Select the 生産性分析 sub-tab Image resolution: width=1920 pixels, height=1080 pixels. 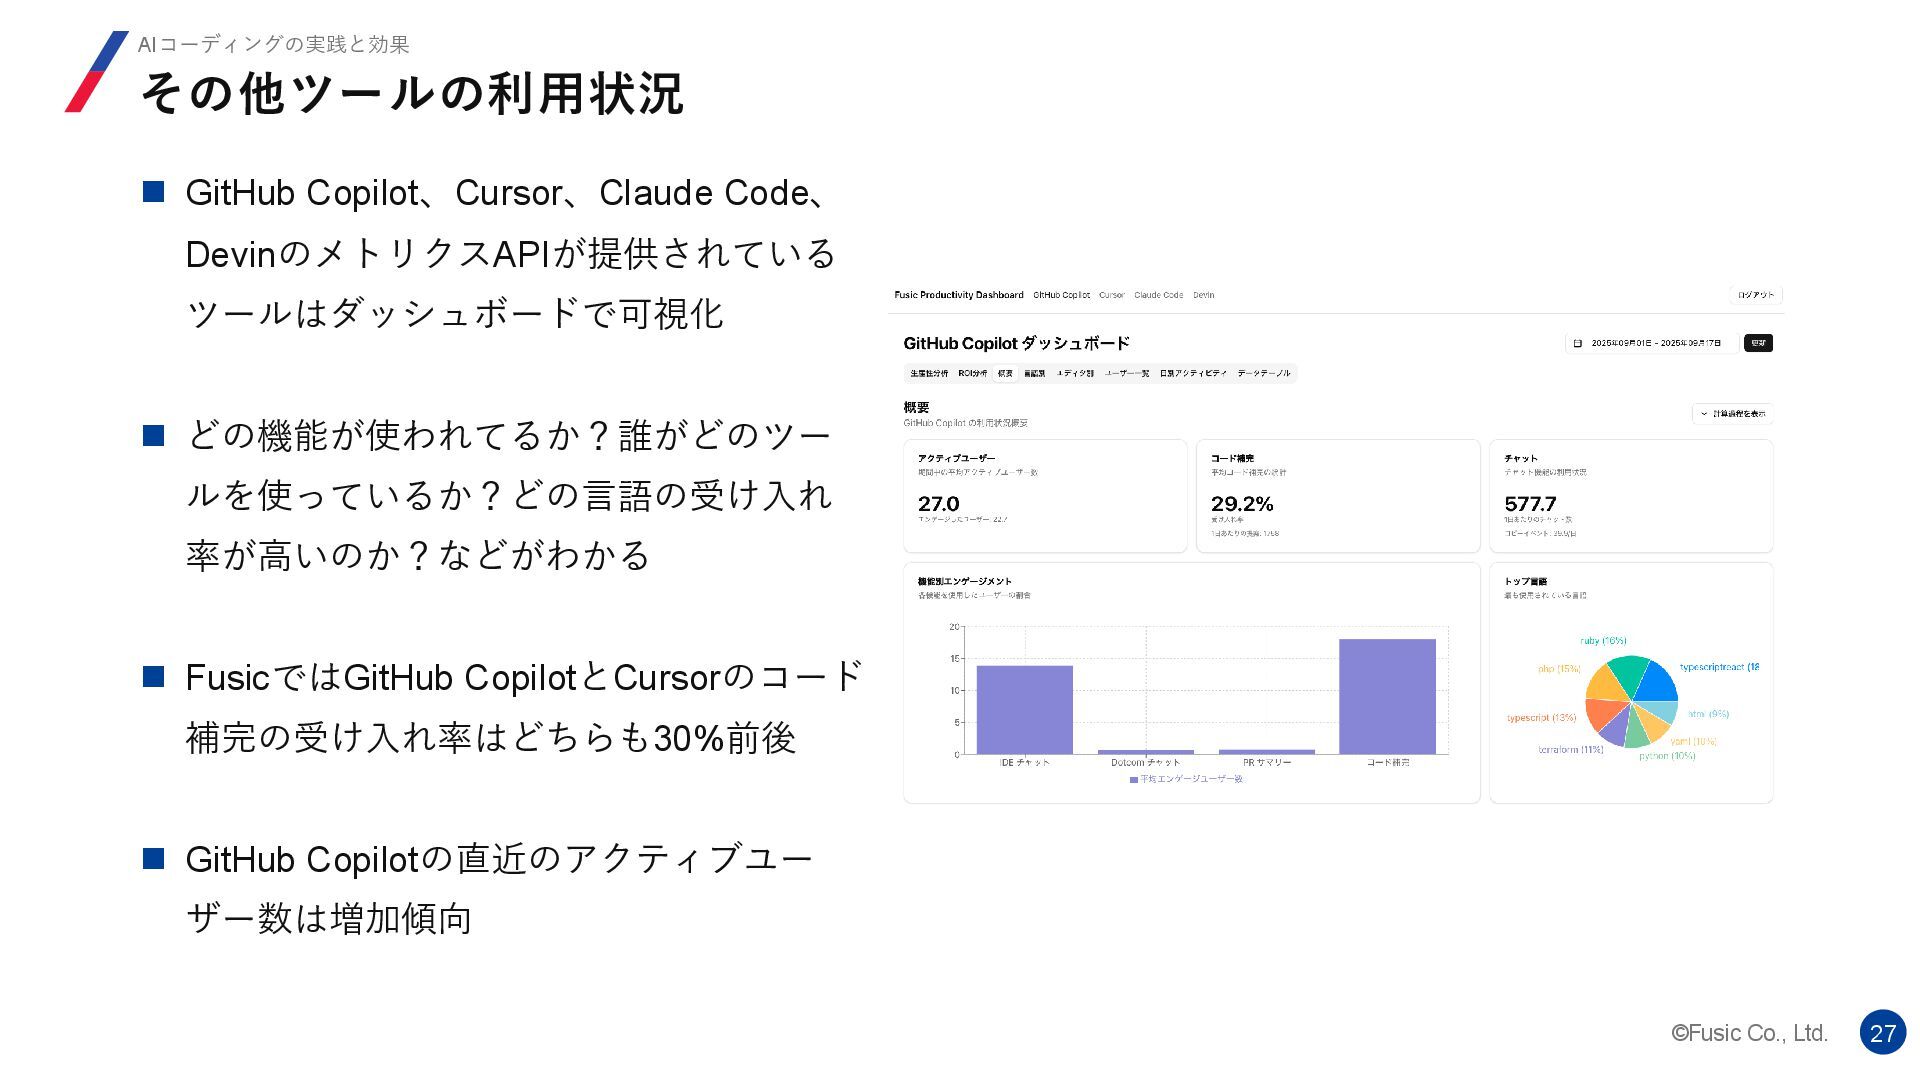[x=929, y=373]
